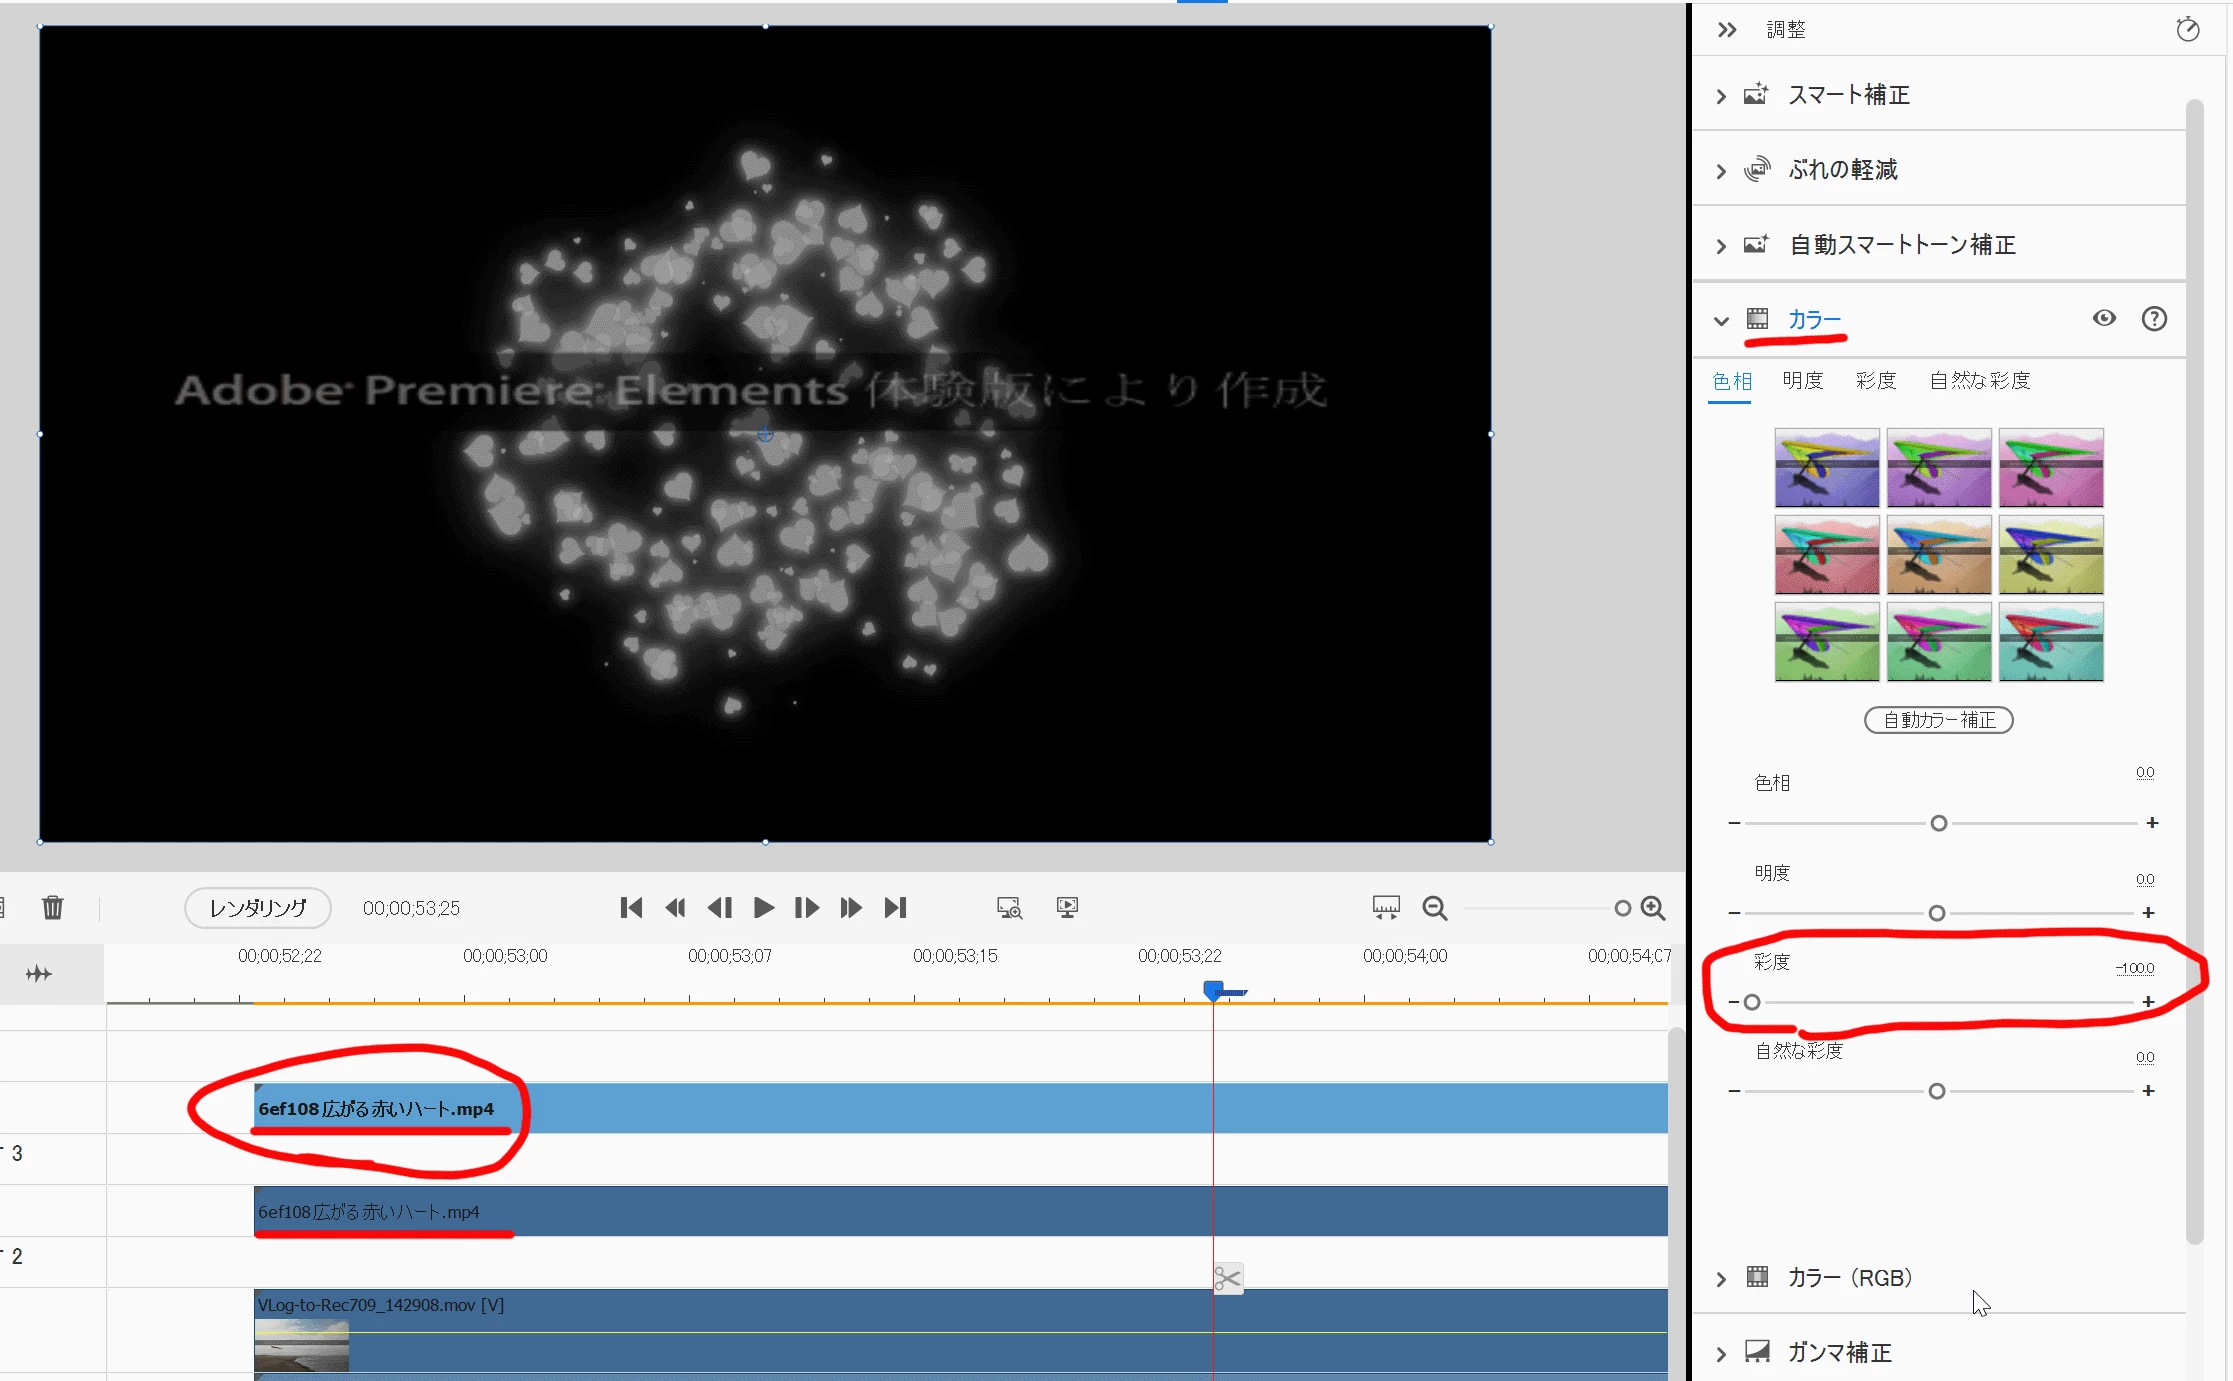The image size is (2233, 1381).
Task: Step forward one frame
Action: [x=806, y=907]
